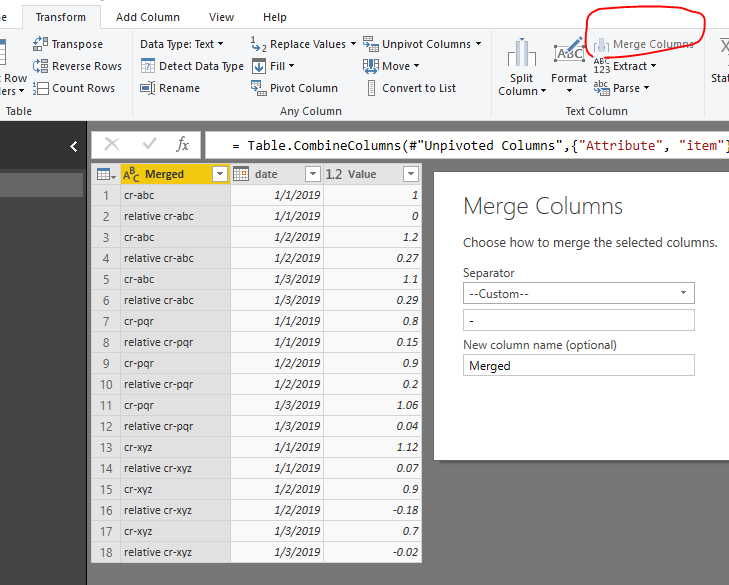
Task: Open the Move dropdown arrow
Action: pyautogui.click(x=416, y=66)
